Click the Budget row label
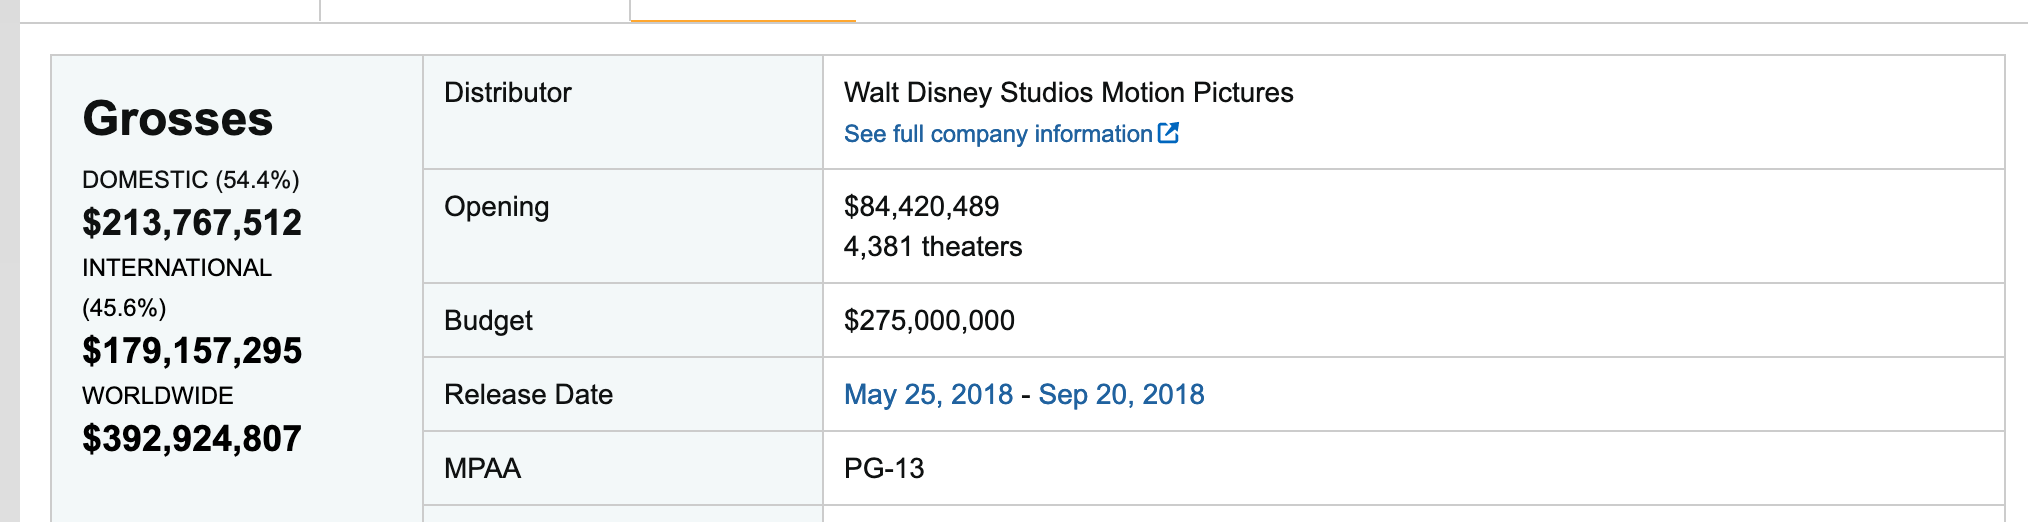 tap(488, 321)
